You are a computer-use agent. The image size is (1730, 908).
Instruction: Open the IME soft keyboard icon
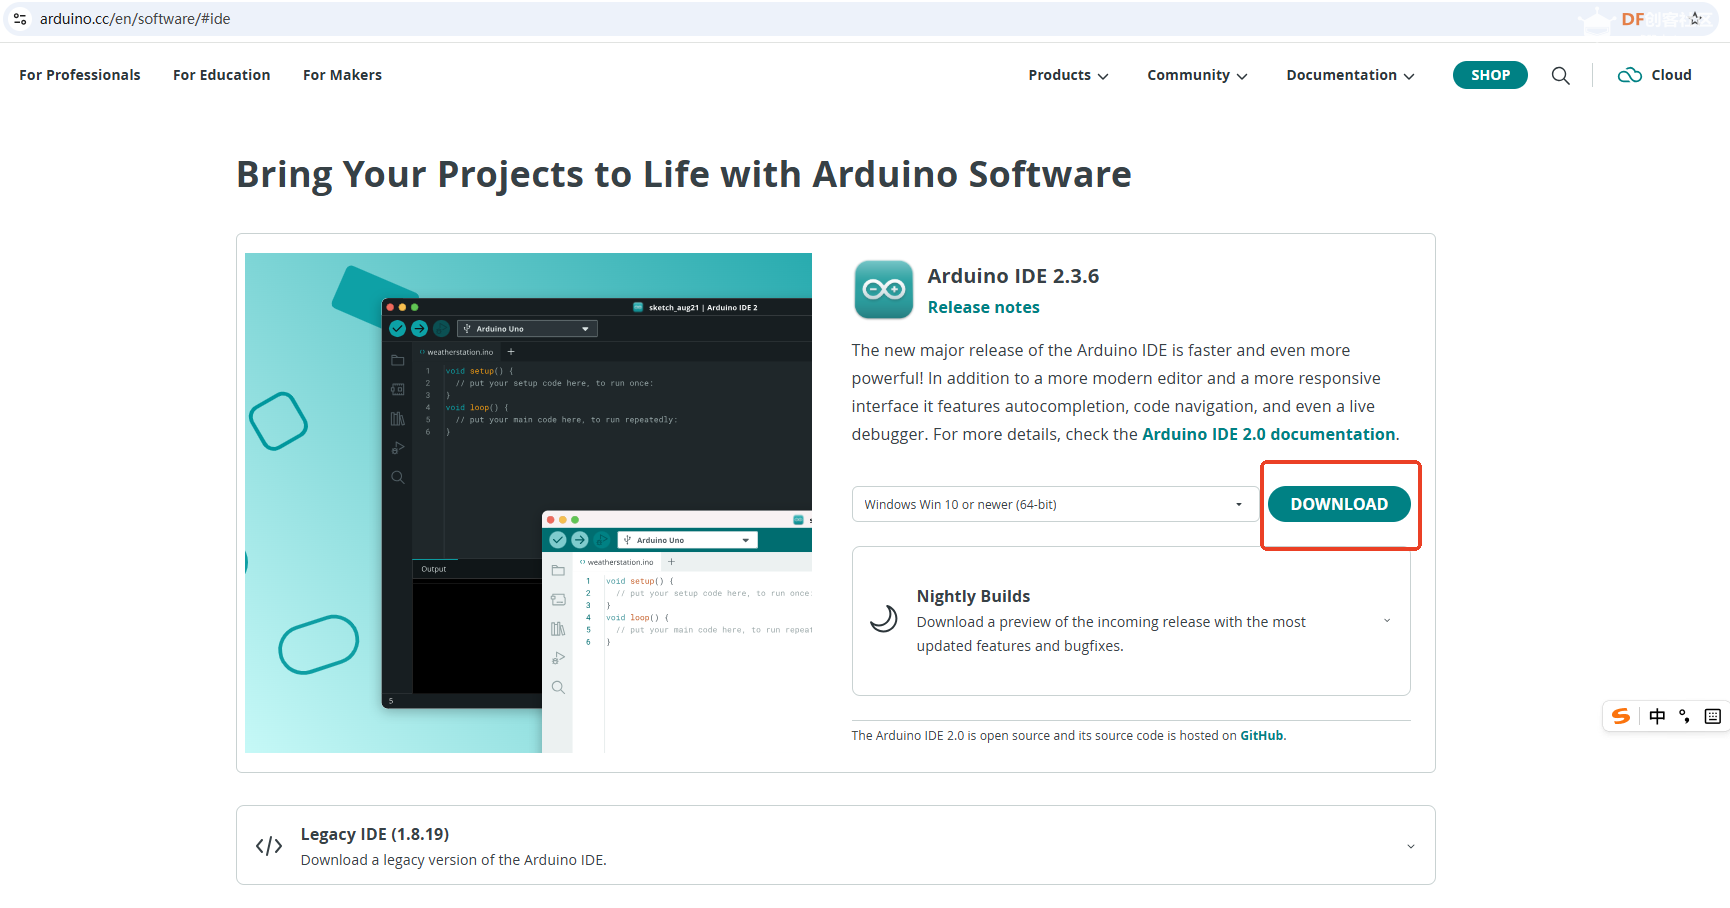click(1713, 716)
